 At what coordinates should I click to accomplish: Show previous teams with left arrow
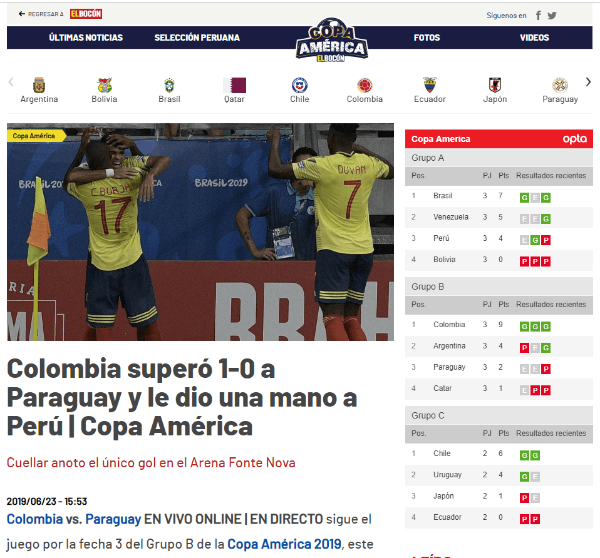11,82
